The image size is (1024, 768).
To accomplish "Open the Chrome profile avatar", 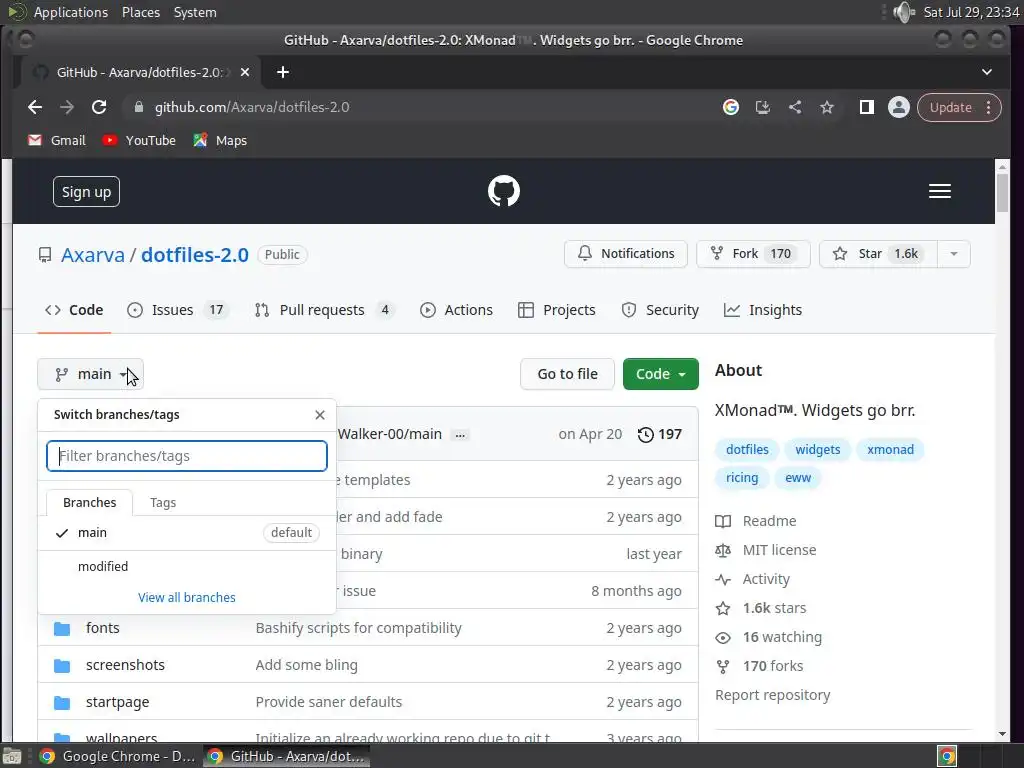I will click(899, 107).
